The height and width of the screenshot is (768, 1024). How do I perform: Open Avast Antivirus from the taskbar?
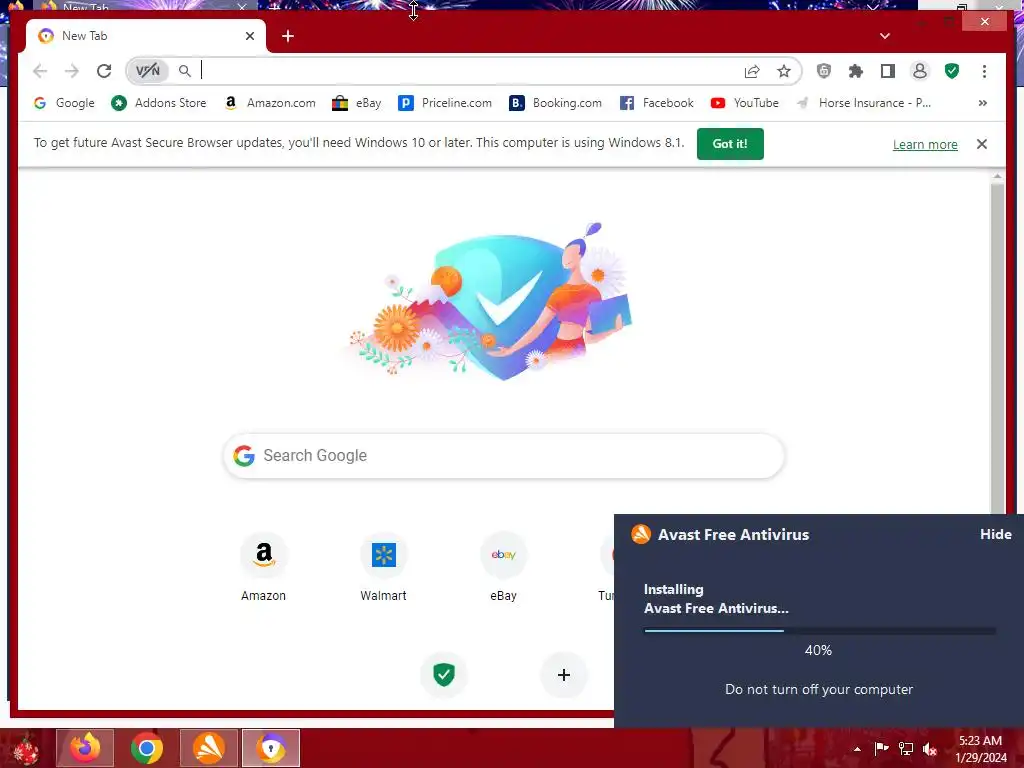[209, 748]
